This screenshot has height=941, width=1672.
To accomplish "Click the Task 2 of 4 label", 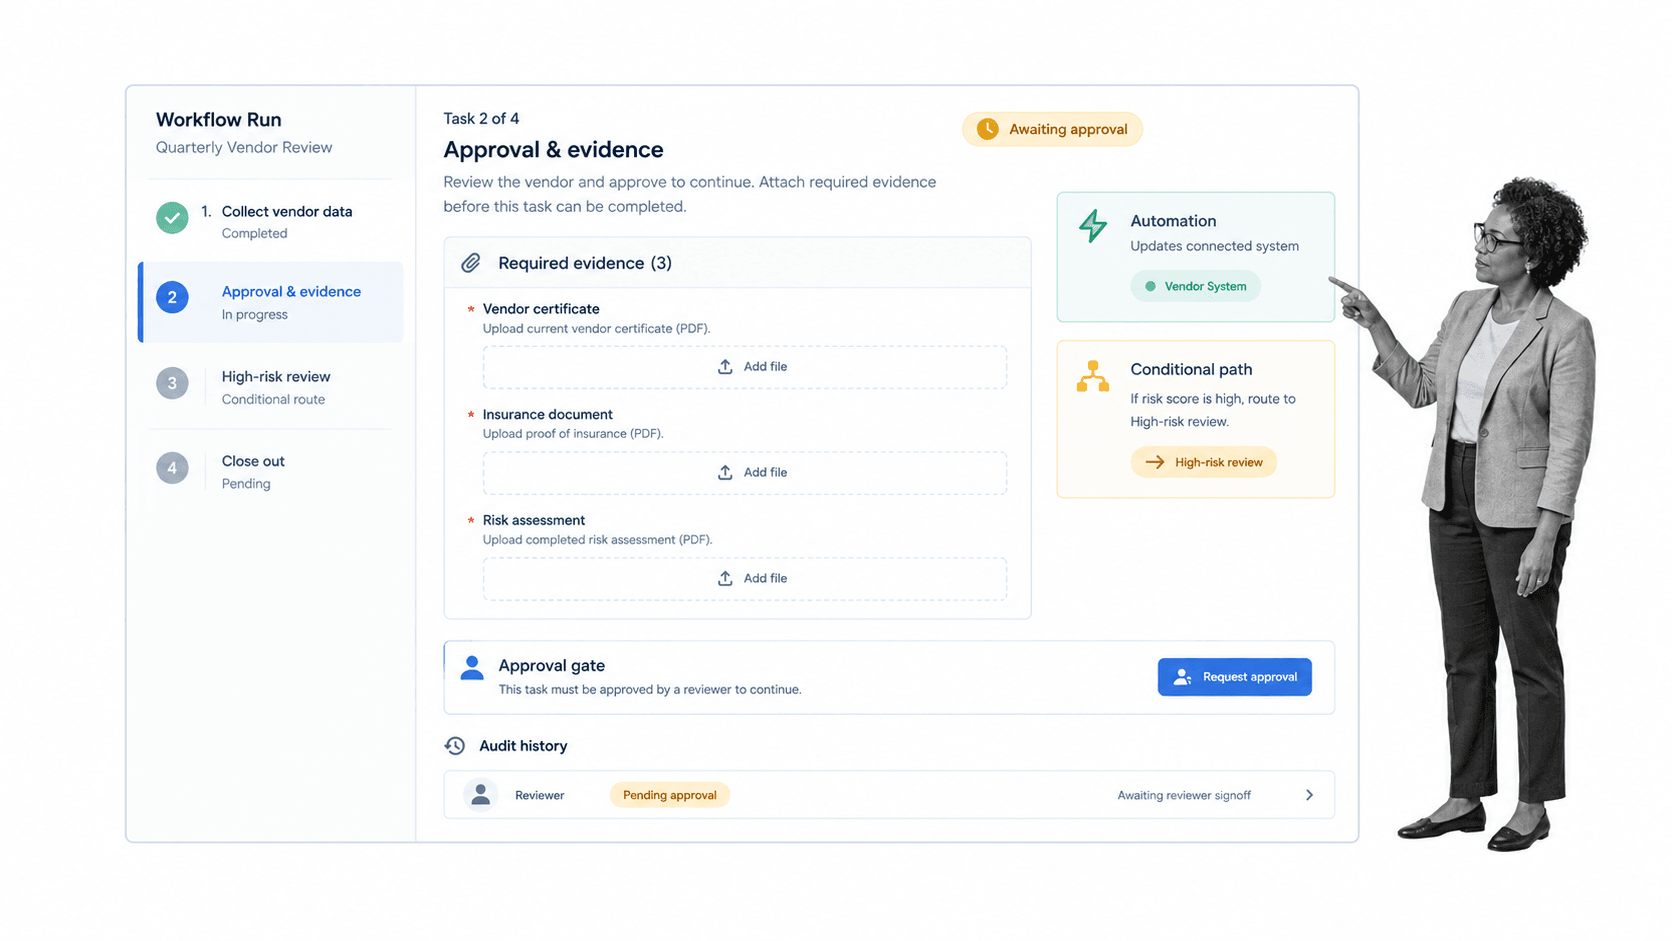I will pos(481,118).
